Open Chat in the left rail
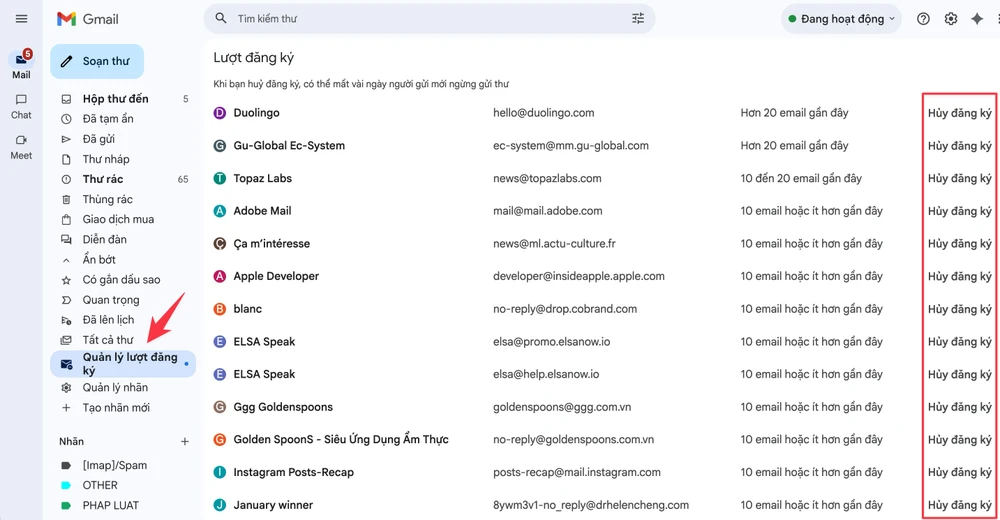This screenshot has width=1000, height=520. tap(21, 107)
